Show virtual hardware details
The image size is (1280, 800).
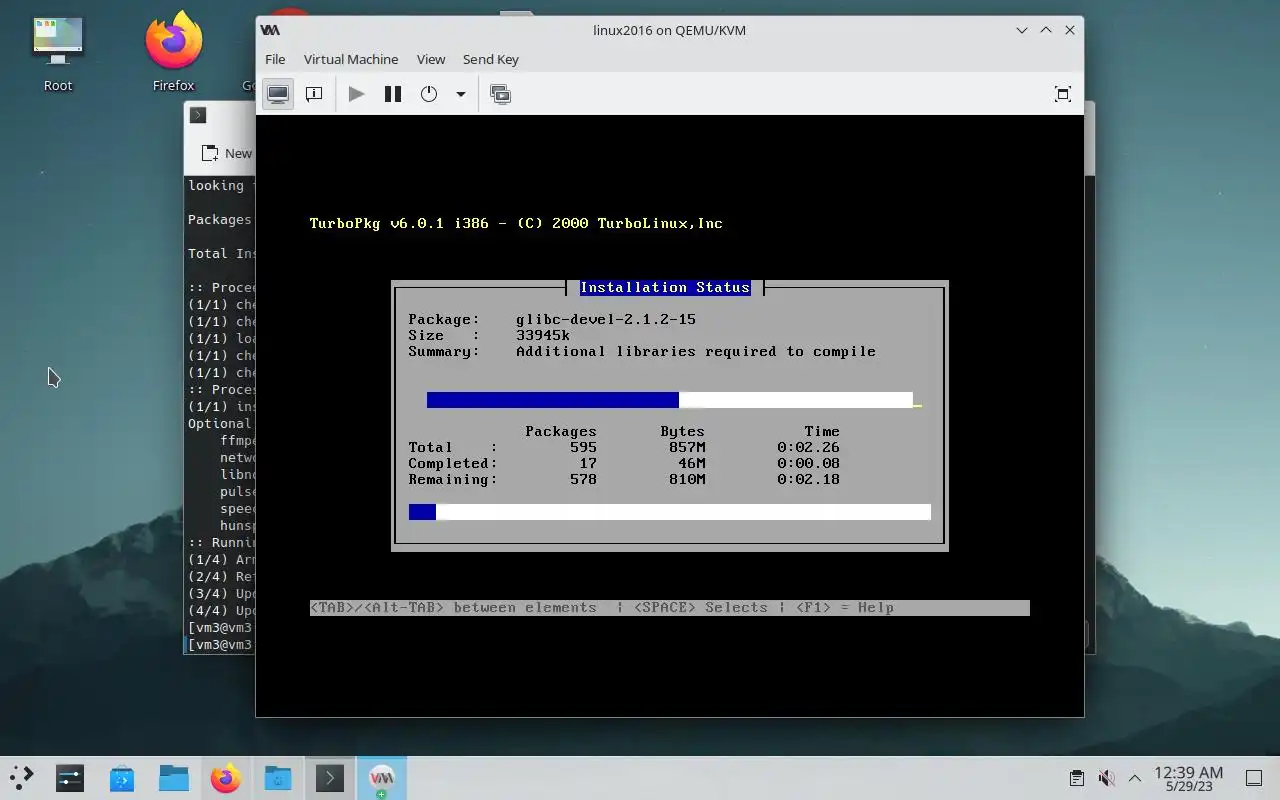[x=314, y=94]
